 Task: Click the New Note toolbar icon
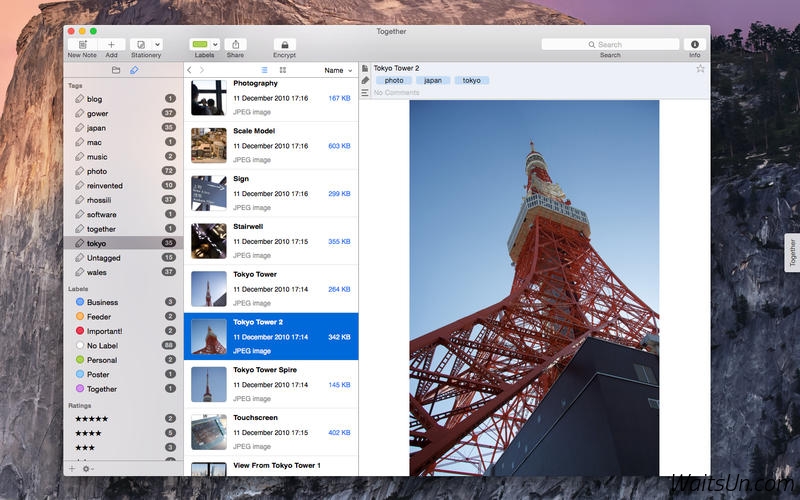pyautogui.click(x=83, y=44)
